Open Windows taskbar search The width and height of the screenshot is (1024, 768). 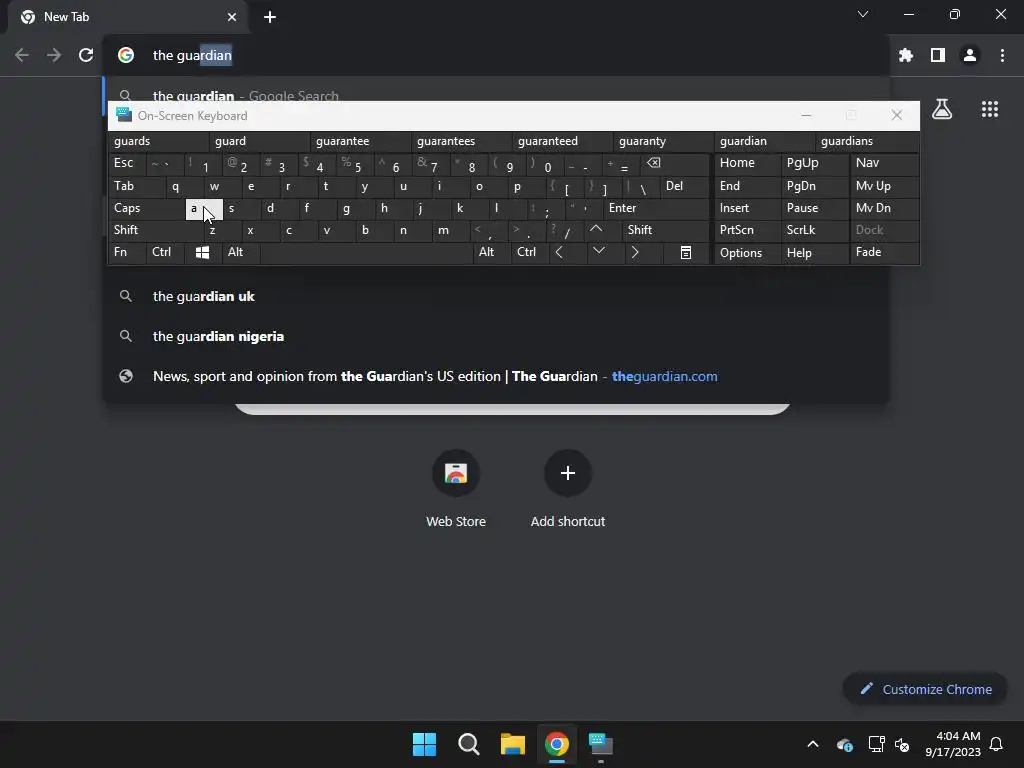468,744
